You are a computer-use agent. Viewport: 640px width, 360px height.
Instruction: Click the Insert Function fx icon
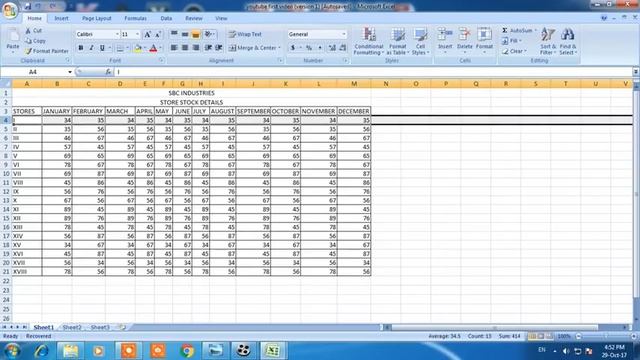pos(108,72)
